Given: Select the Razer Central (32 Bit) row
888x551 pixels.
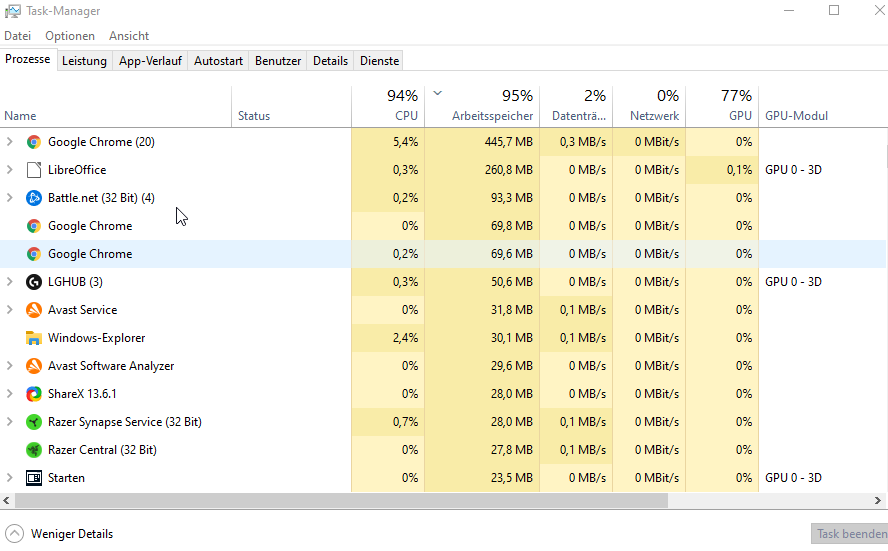Looking at the screenshot, I should pos(443,450).
